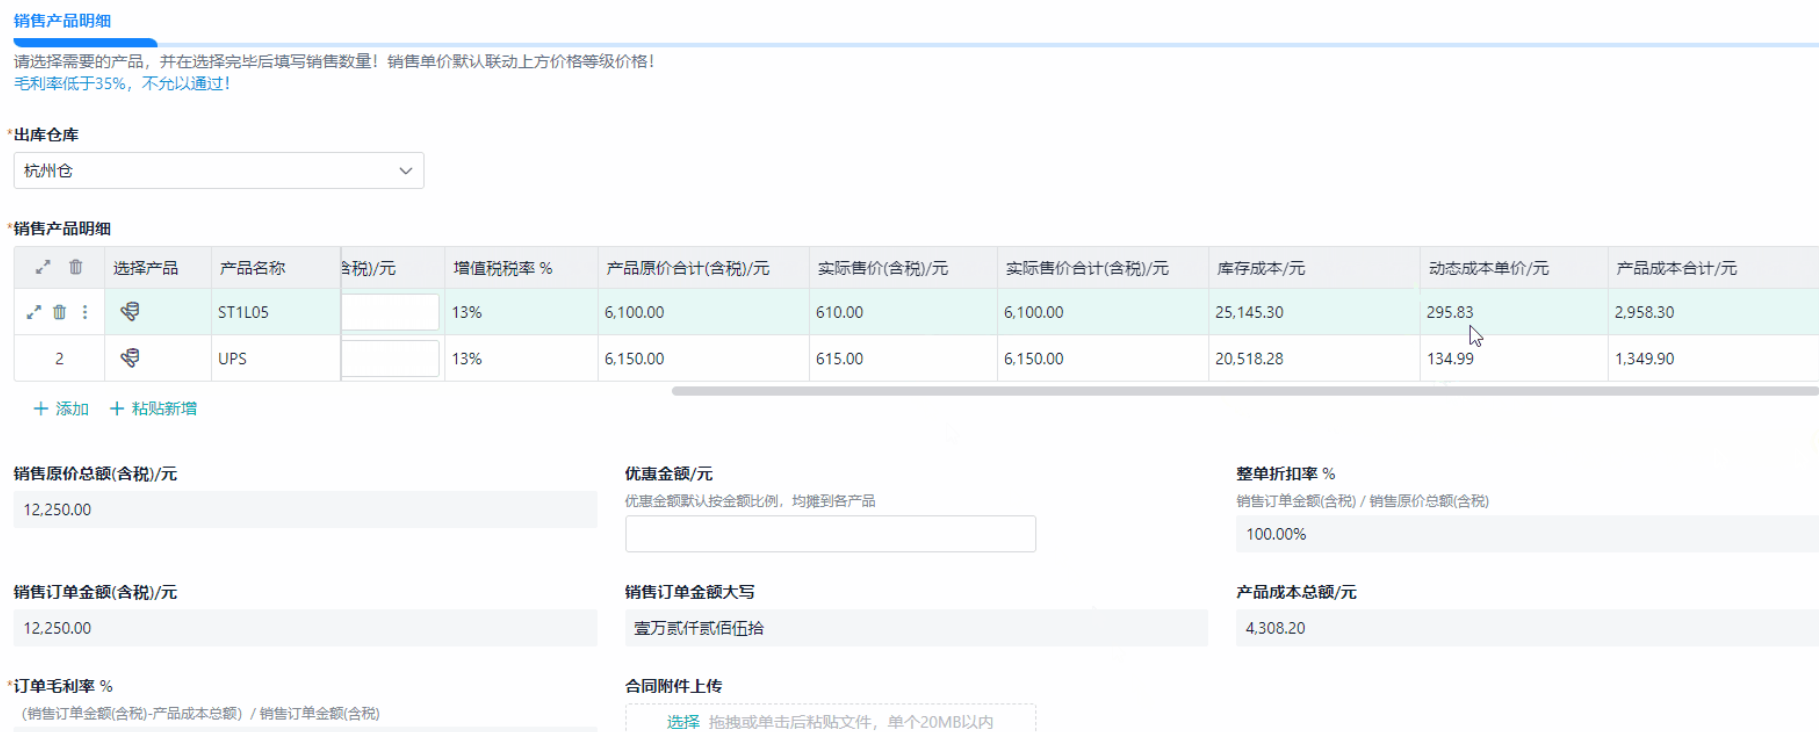
Task: Click the 134.99 dynamic cost cell
Action: click(1514, 358)
